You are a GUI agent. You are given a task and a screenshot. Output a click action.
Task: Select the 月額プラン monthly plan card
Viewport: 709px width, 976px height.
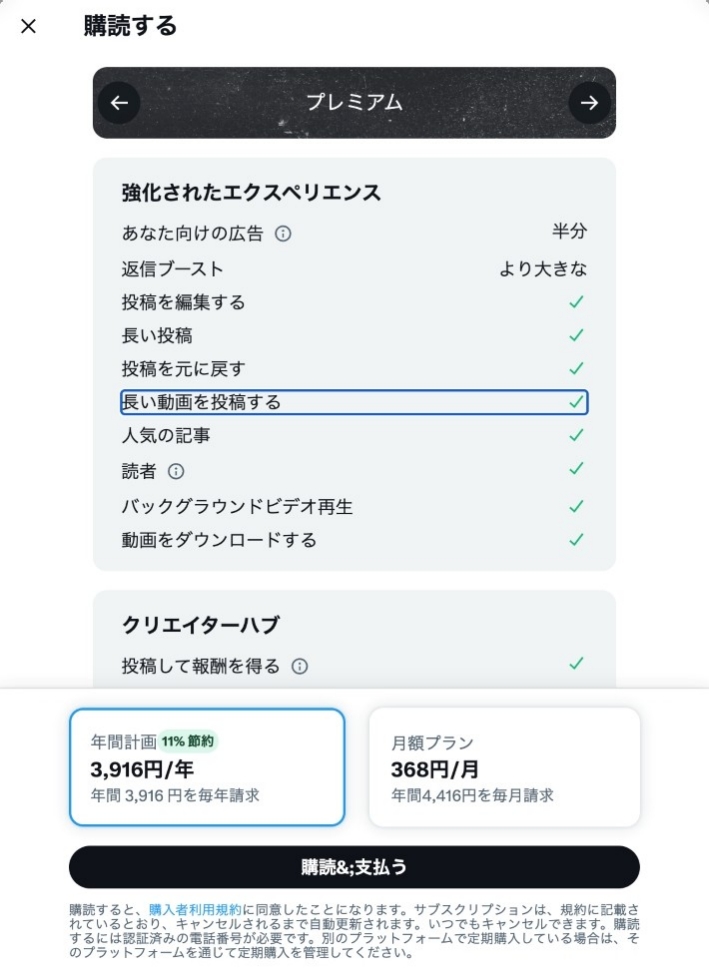click(x=504, y=766)
